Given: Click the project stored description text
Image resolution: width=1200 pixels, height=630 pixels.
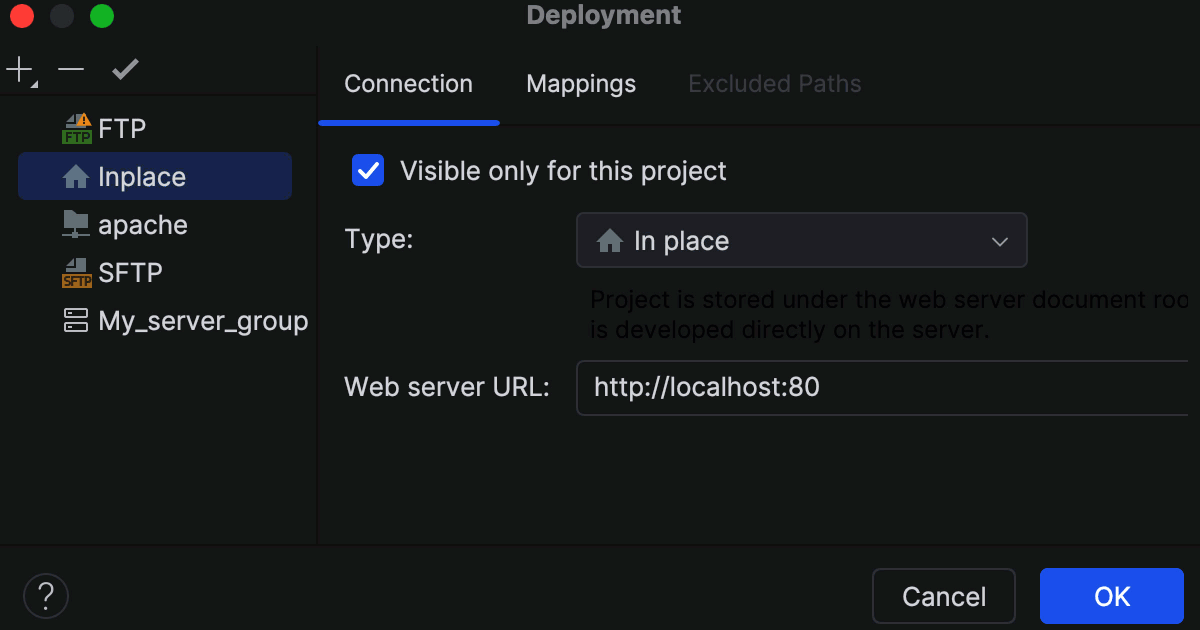Looking at the screenshot, I should point(890,314).
